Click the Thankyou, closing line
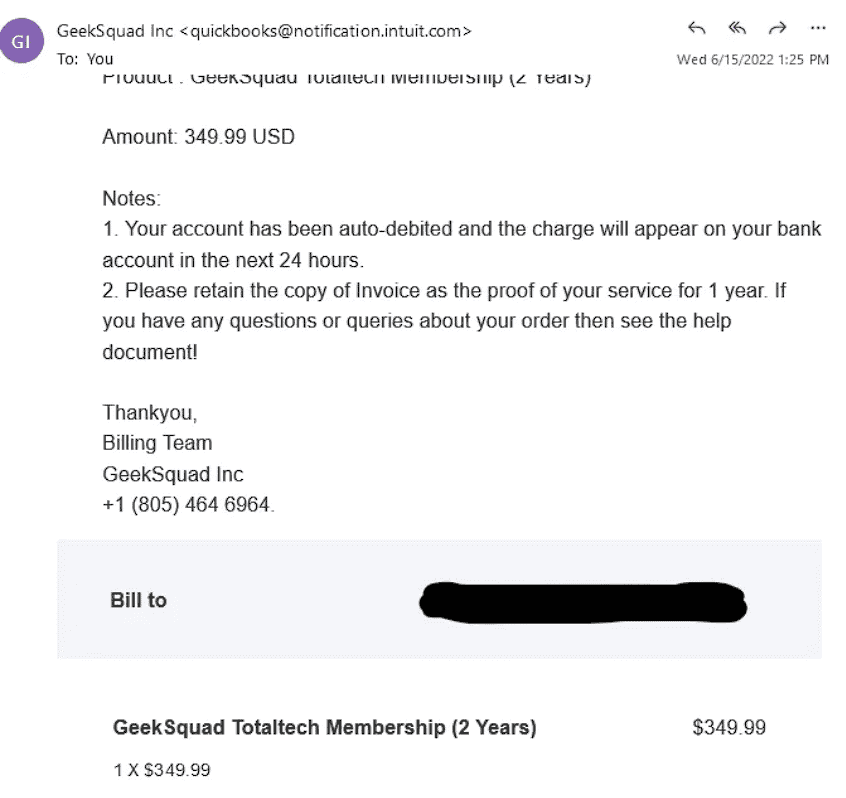 pyautogui.click(x=150, y=413)
